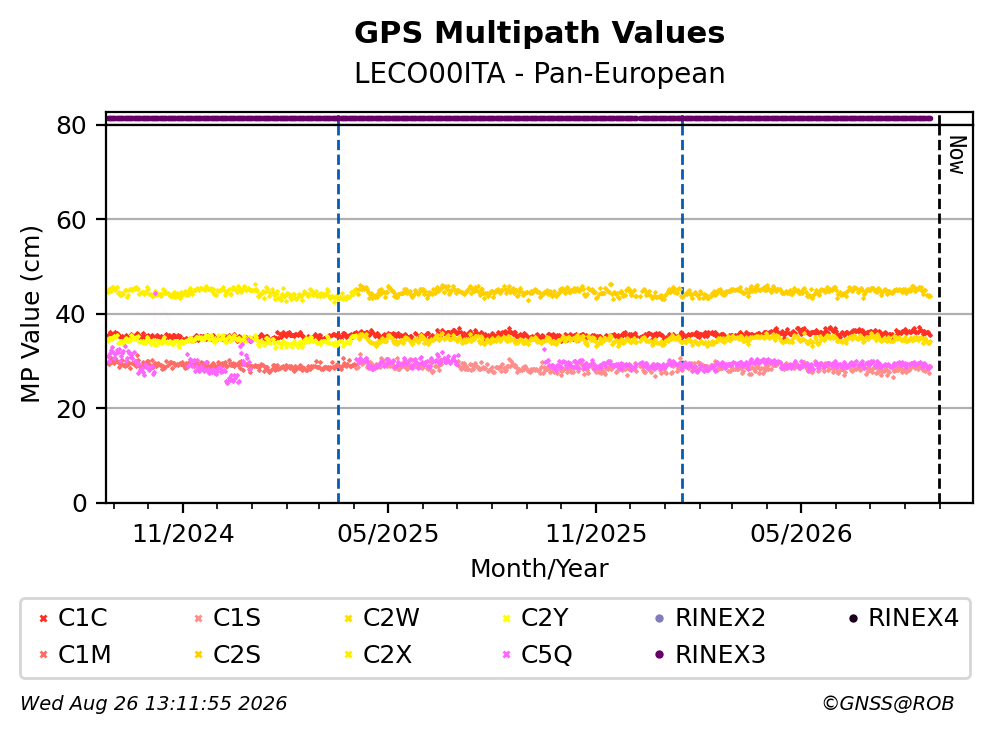
Task: Click the 05/2025 x-axis tick label
Action: 388,534
